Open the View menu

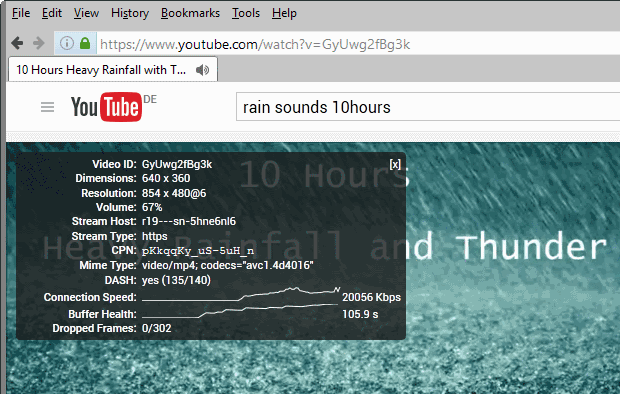coord(86,13)
